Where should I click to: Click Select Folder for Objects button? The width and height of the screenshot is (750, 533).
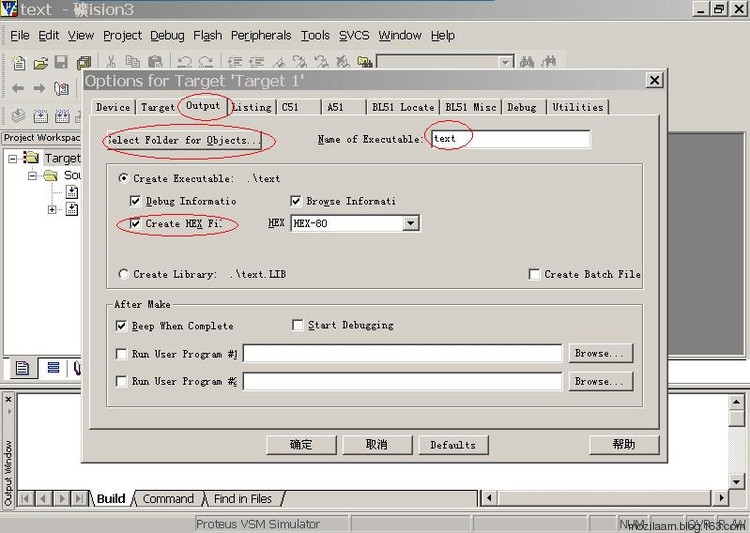pos(185,140)
